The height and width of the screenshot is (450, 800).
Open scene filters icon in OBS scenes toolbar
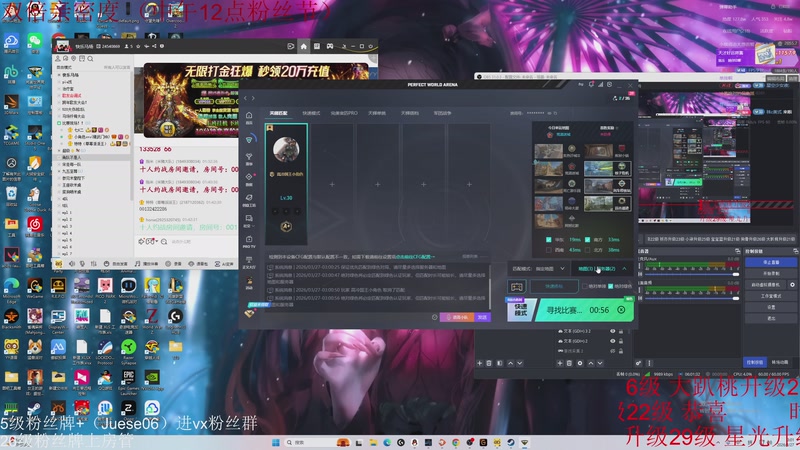pyautogui.click(x=500, y=363)
